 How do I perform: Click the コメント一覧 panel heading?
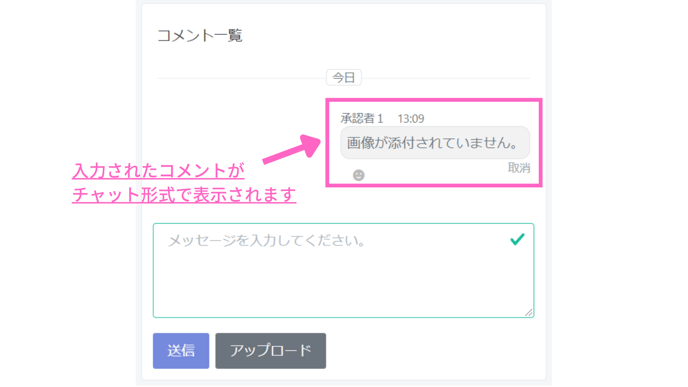click(x=200, y=36)
